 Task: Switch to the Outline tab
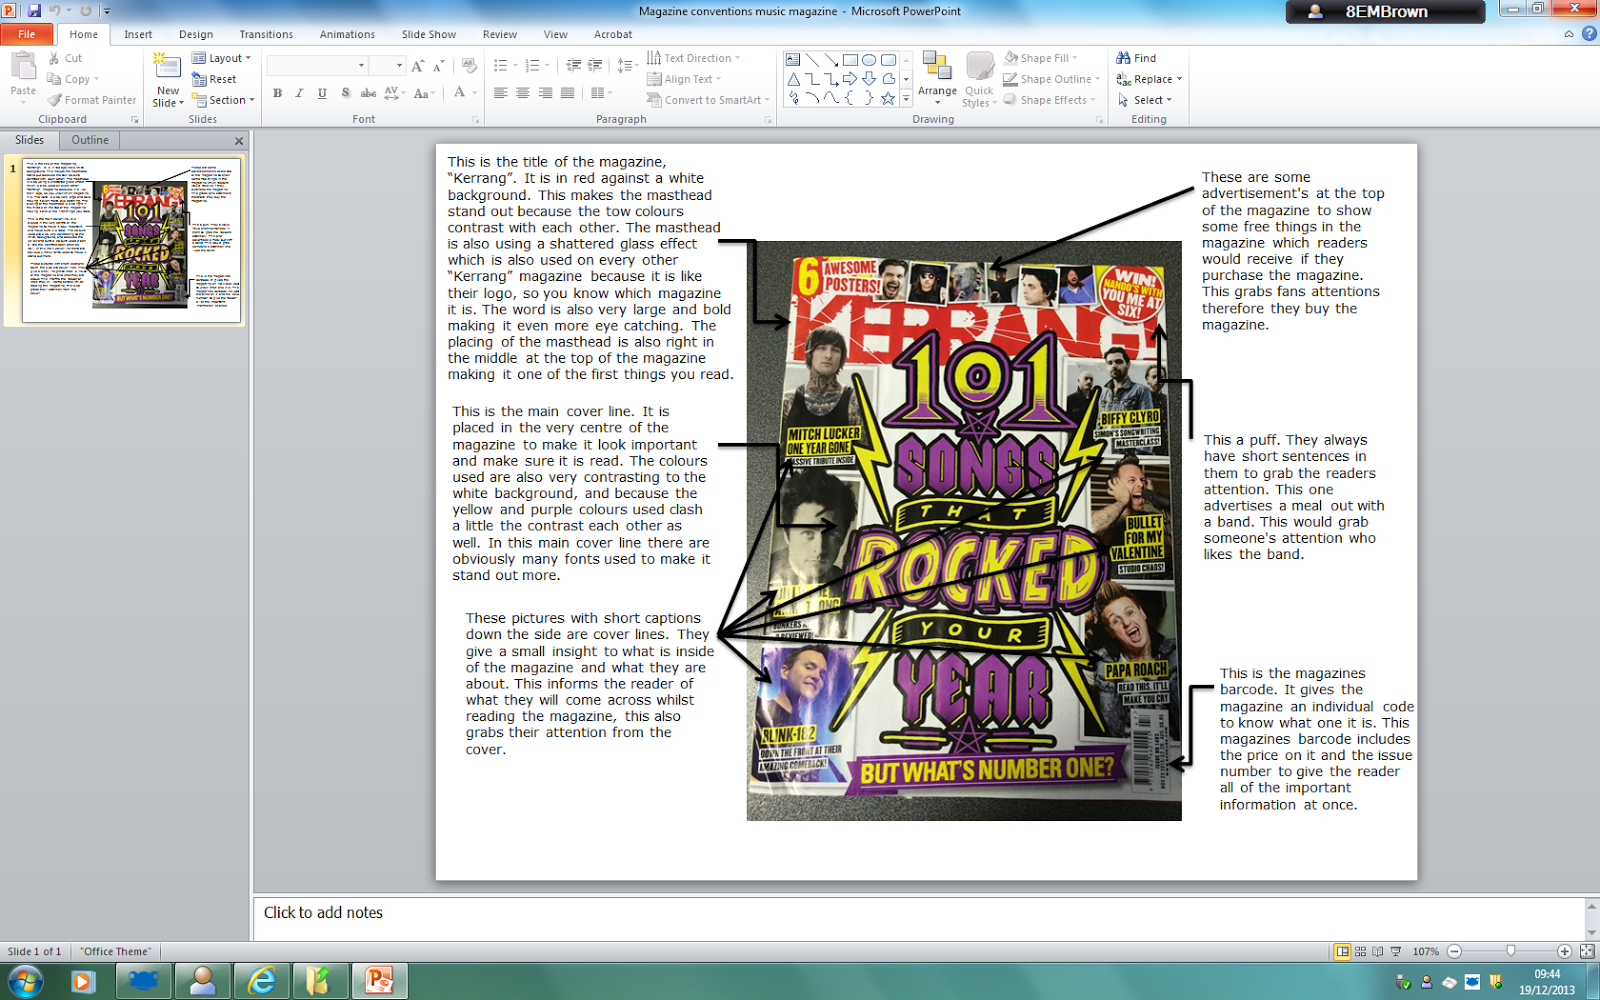[x=89, y=140]
